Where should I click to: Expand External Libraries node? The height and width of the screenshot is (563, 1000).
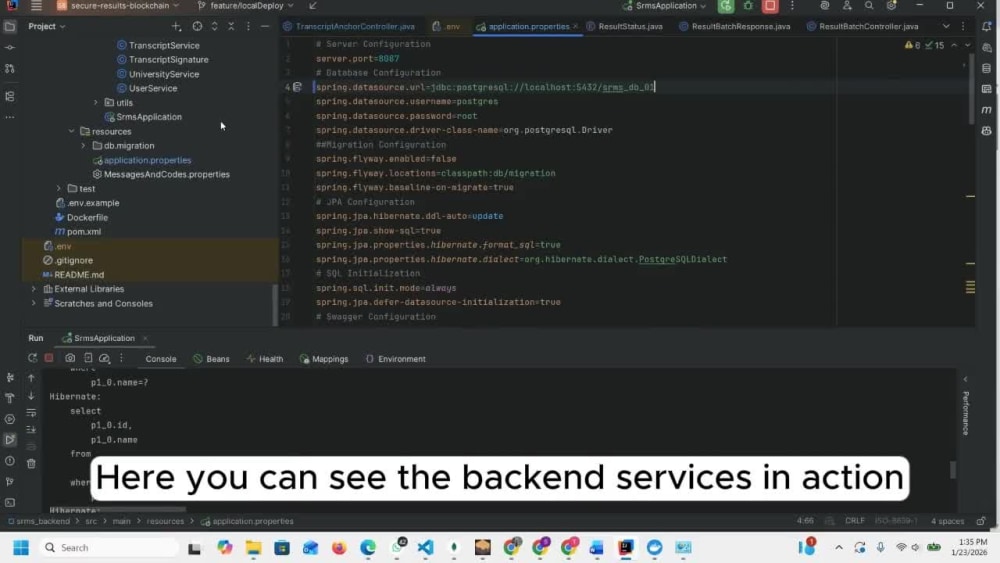[x=34, y=289]
